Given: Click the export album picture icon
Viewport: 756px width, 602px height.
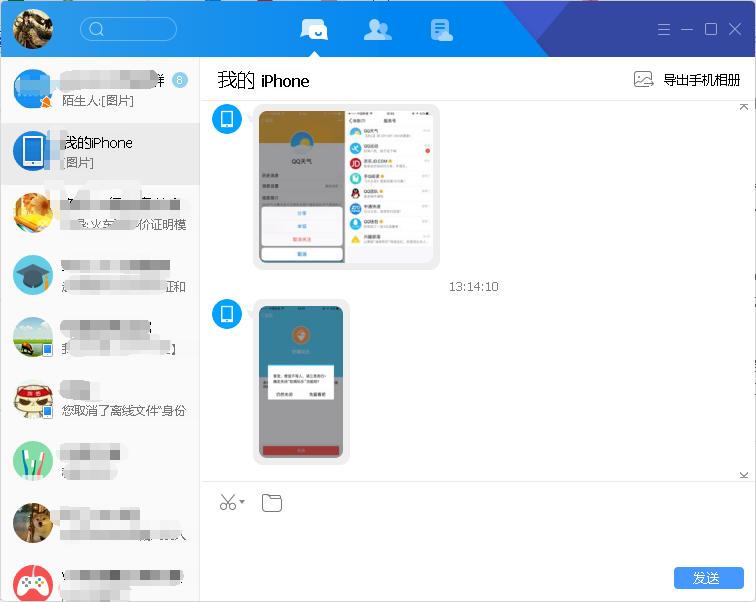Looking at the screenshot, I should point(643,80).
